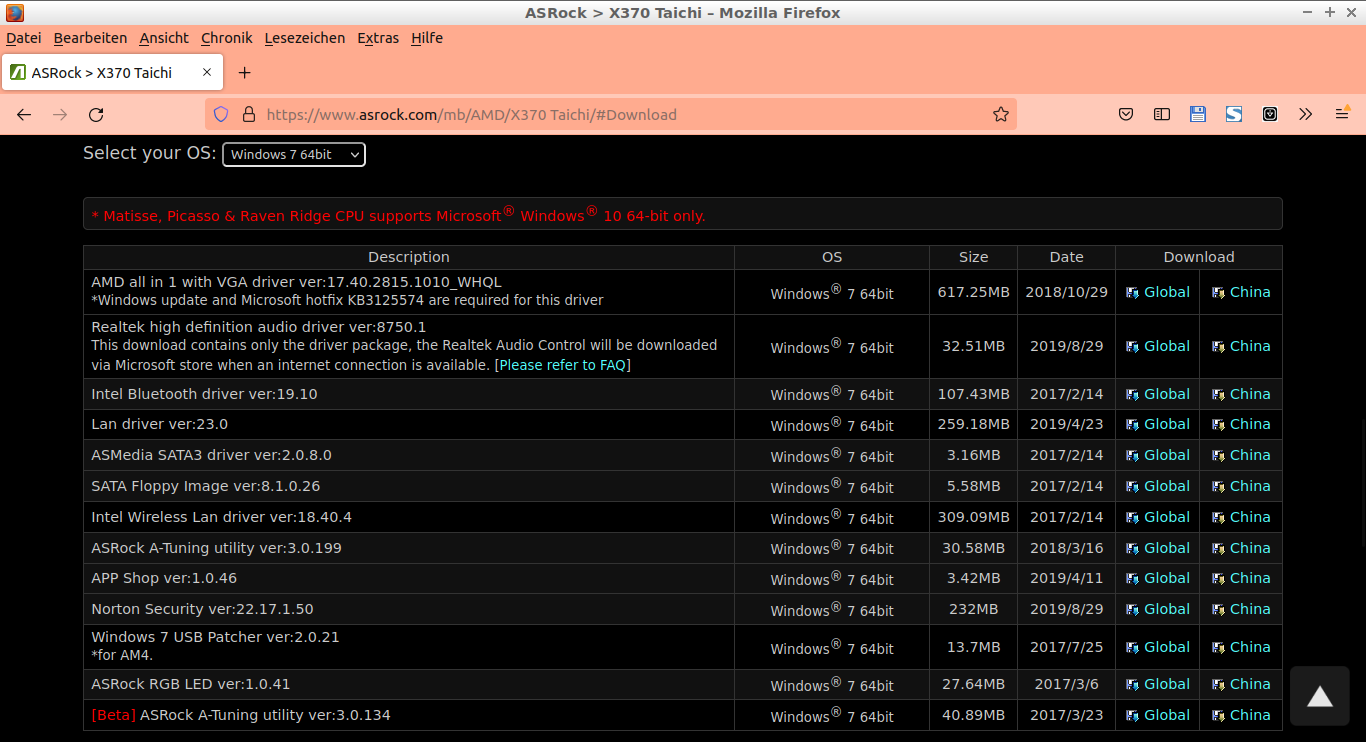
Task: Click download icon beside China for ASRock RGB LED
Action: 1218,685
